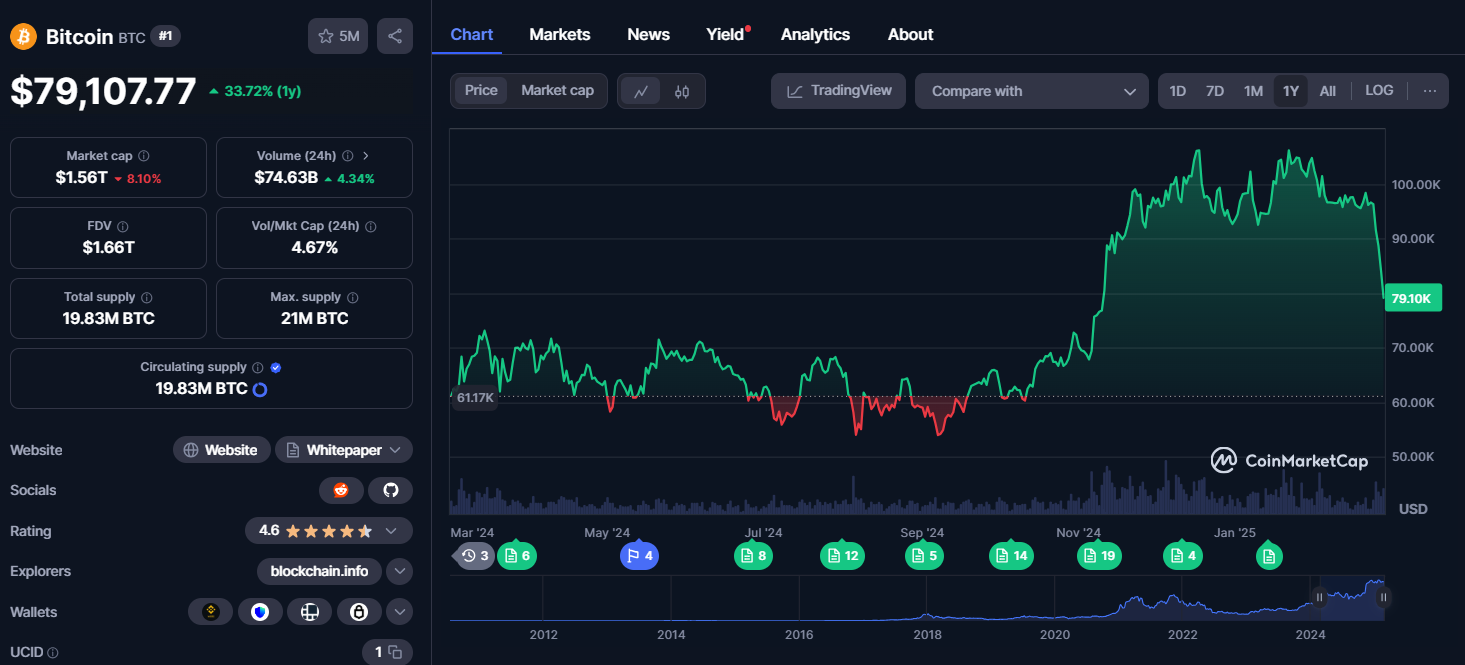
Task: Click the $1.56T market cap value
Action: [x=81, y=178]
